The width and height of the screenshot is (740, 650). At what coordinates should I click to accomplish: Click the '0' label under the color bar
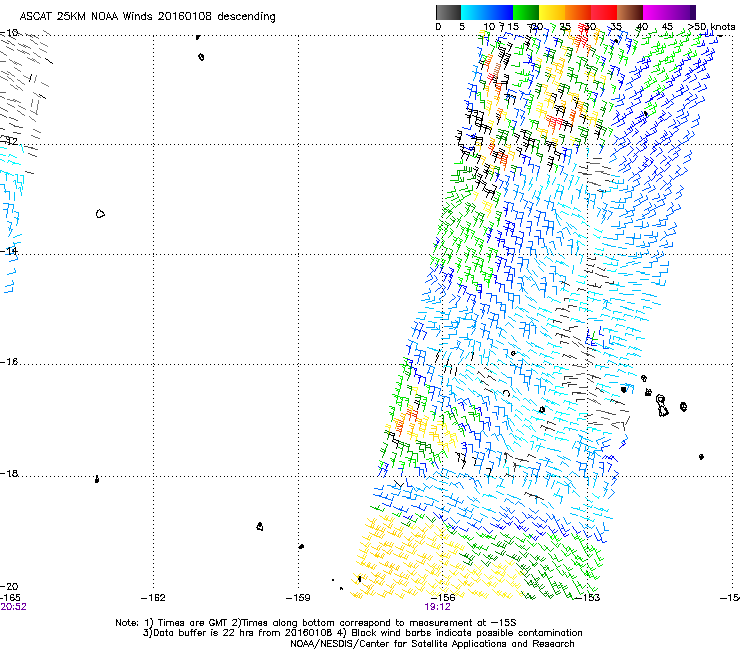(438, 27)
